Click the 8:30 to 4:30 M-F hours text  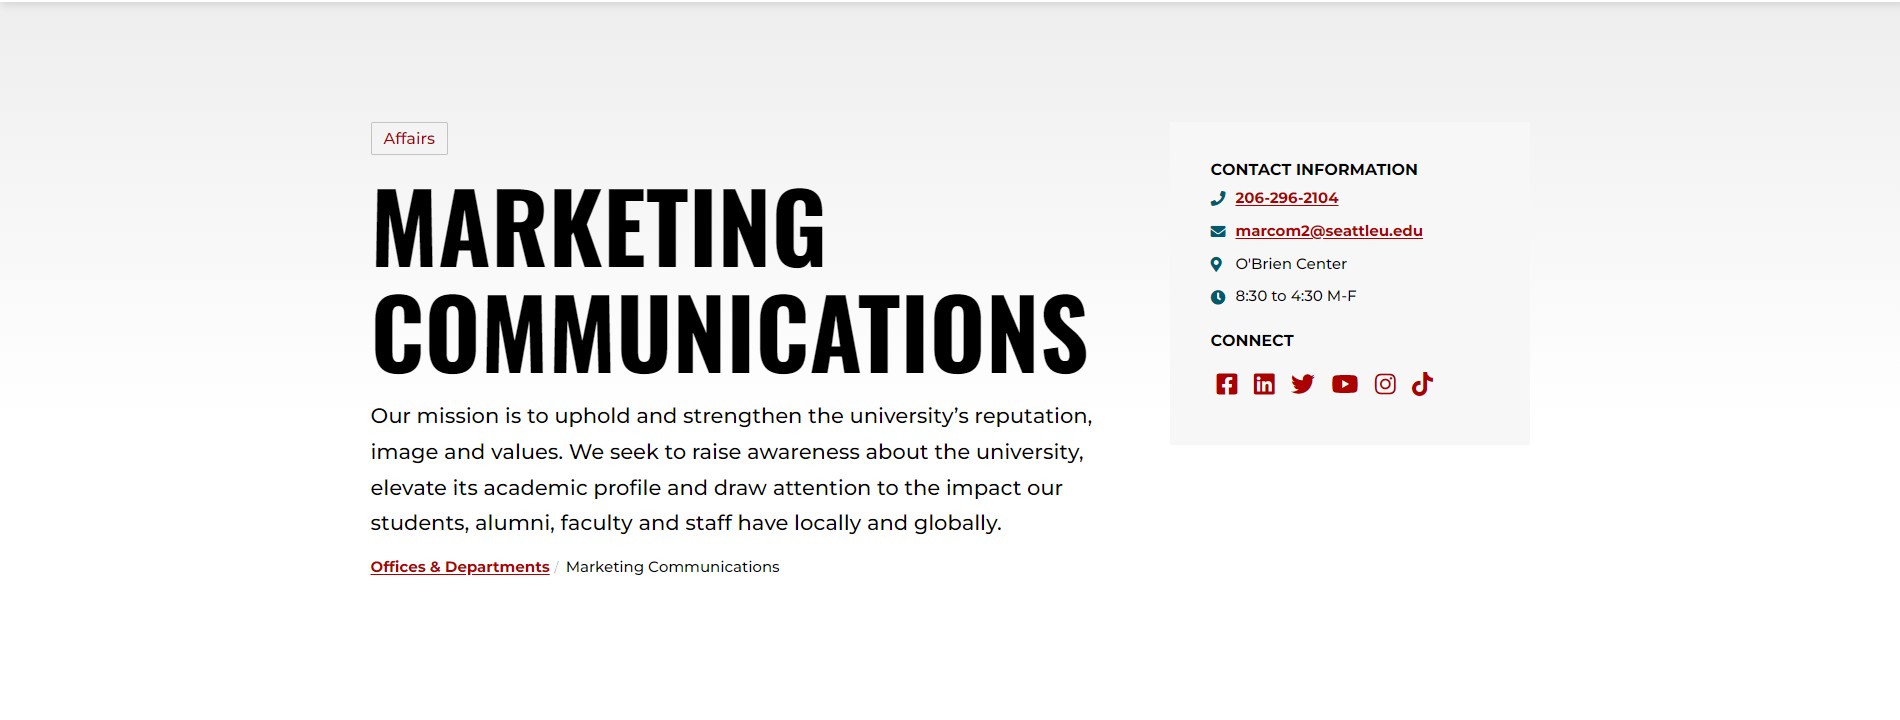1295,296
